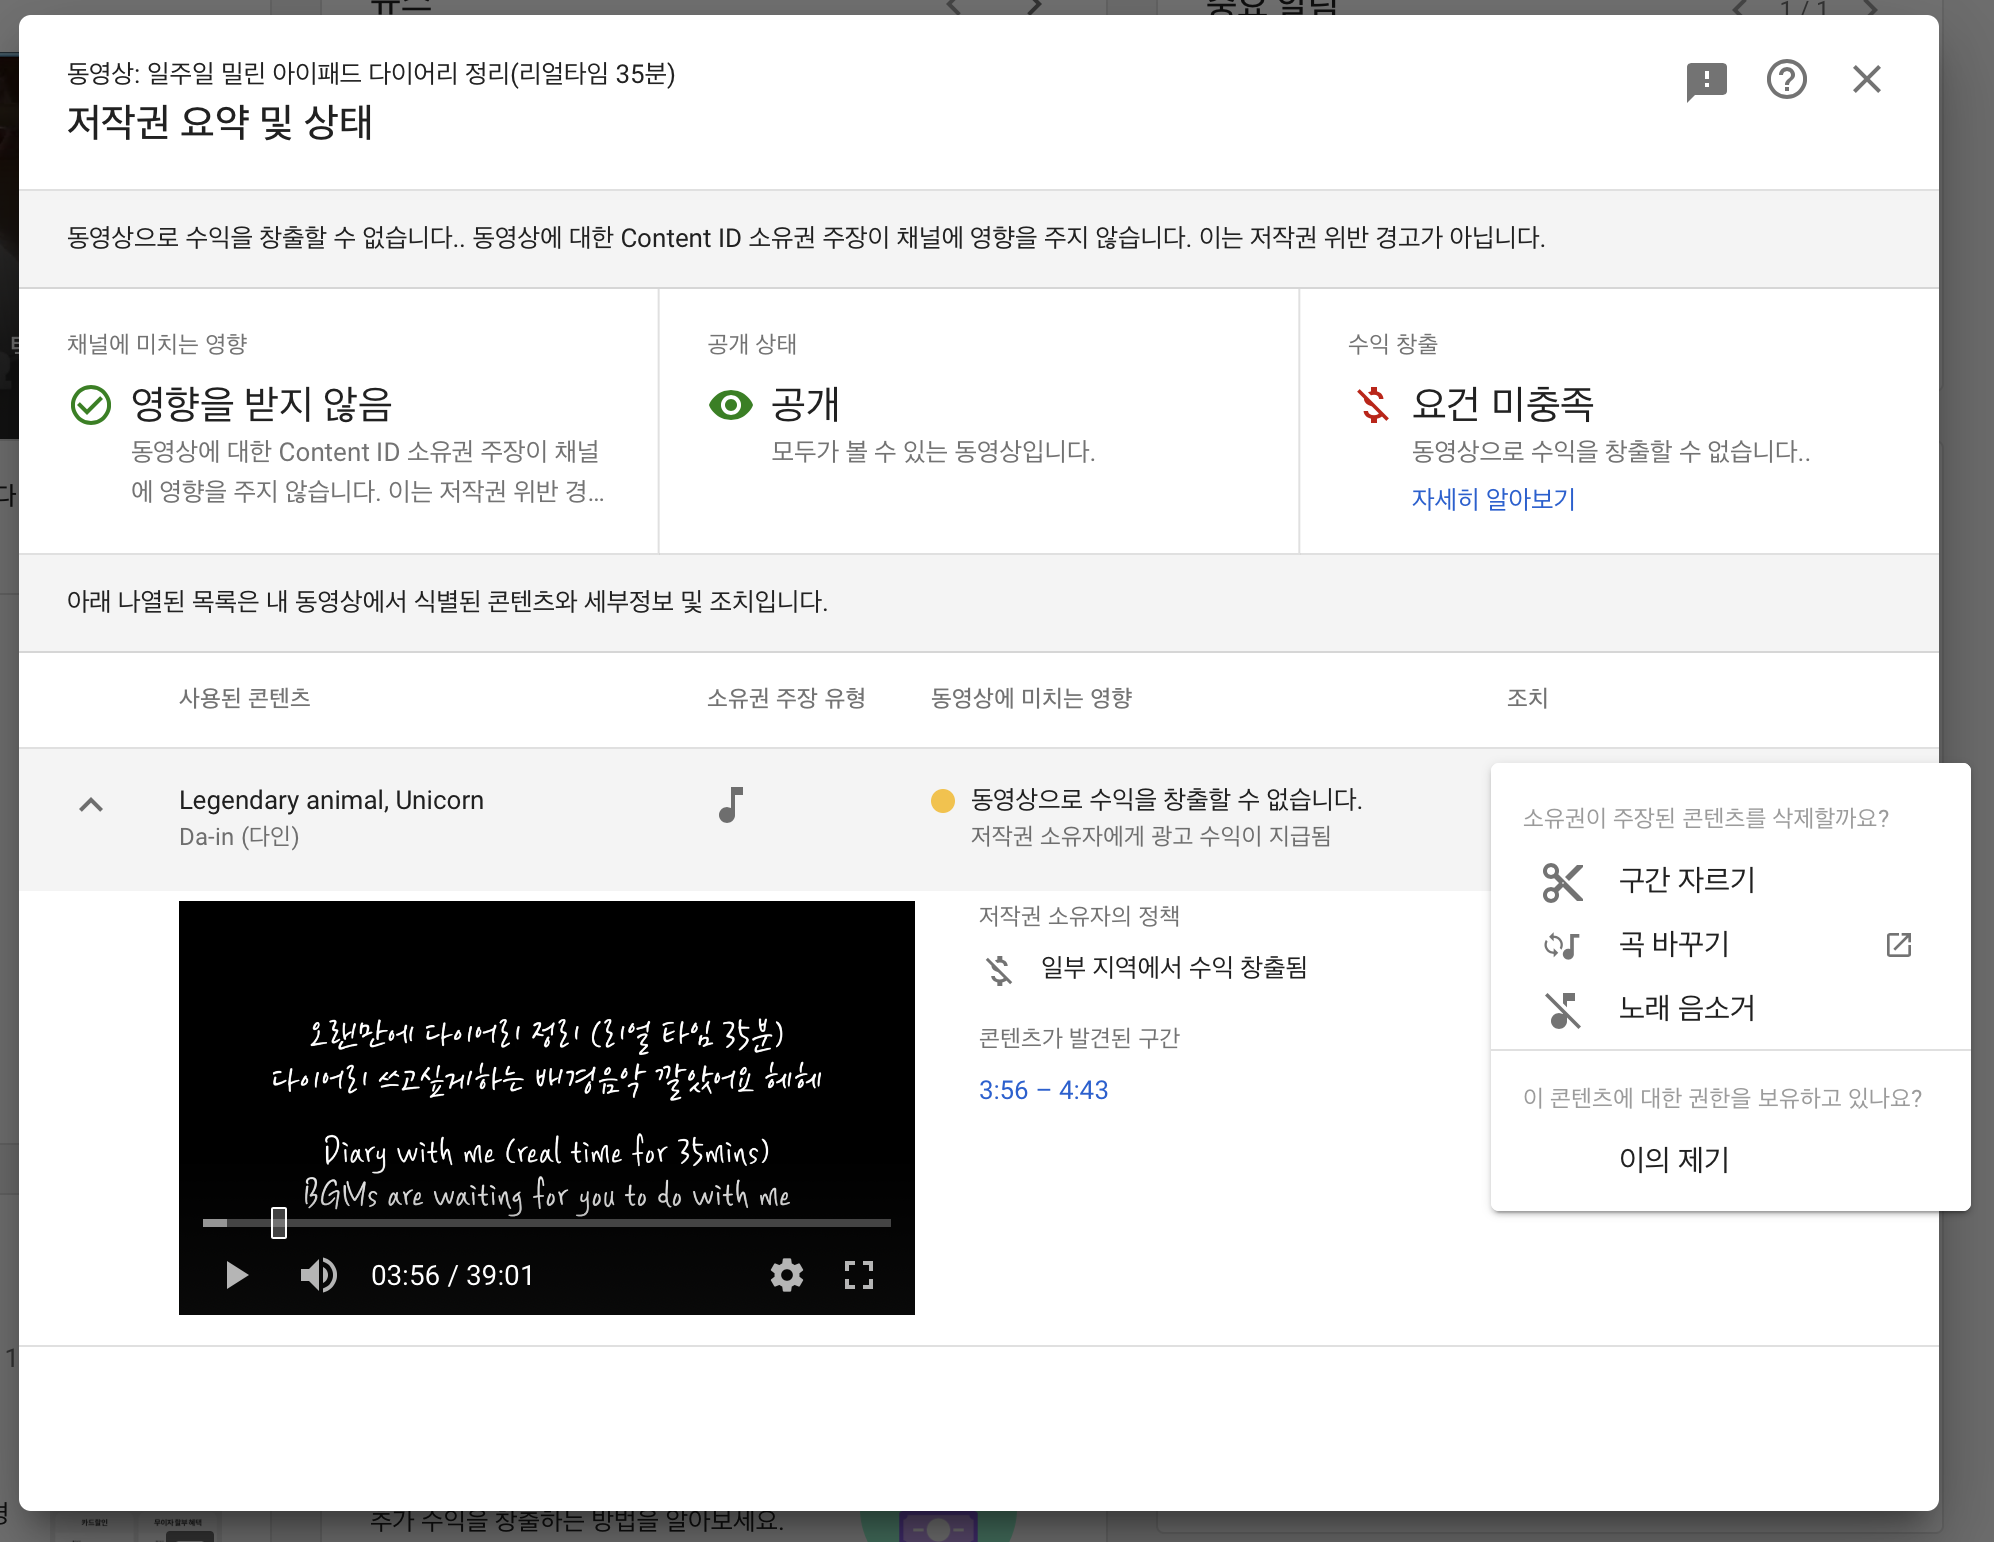Screen dimensions: 1994x1542
Task: Collapse the Legendary animal, Unicorn claim row
Action: click(91, 805)
